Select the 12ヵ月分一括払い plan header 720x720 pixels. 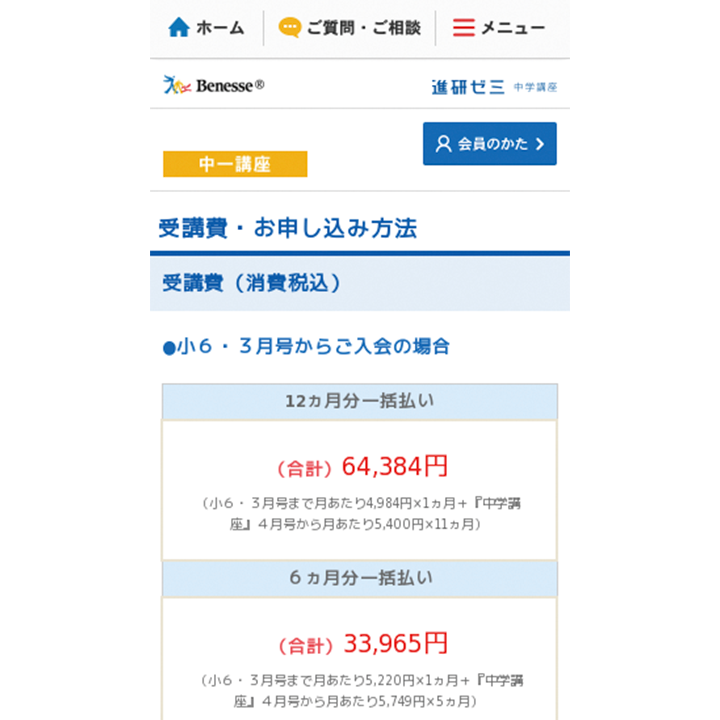(360, 401)
